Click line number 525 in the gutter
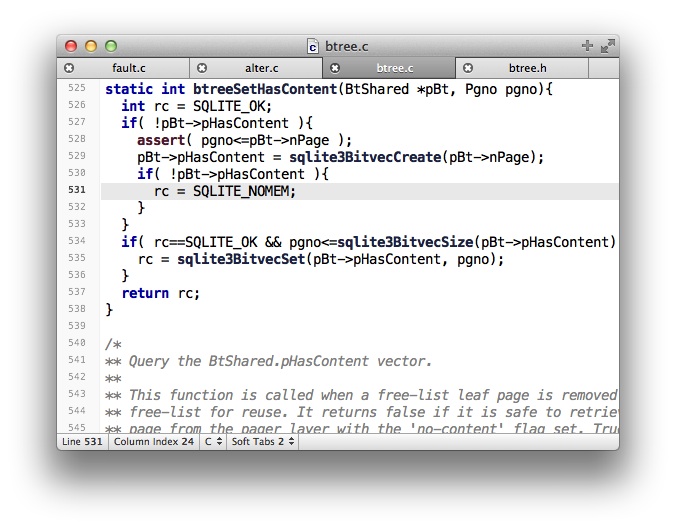 (77, 89)
